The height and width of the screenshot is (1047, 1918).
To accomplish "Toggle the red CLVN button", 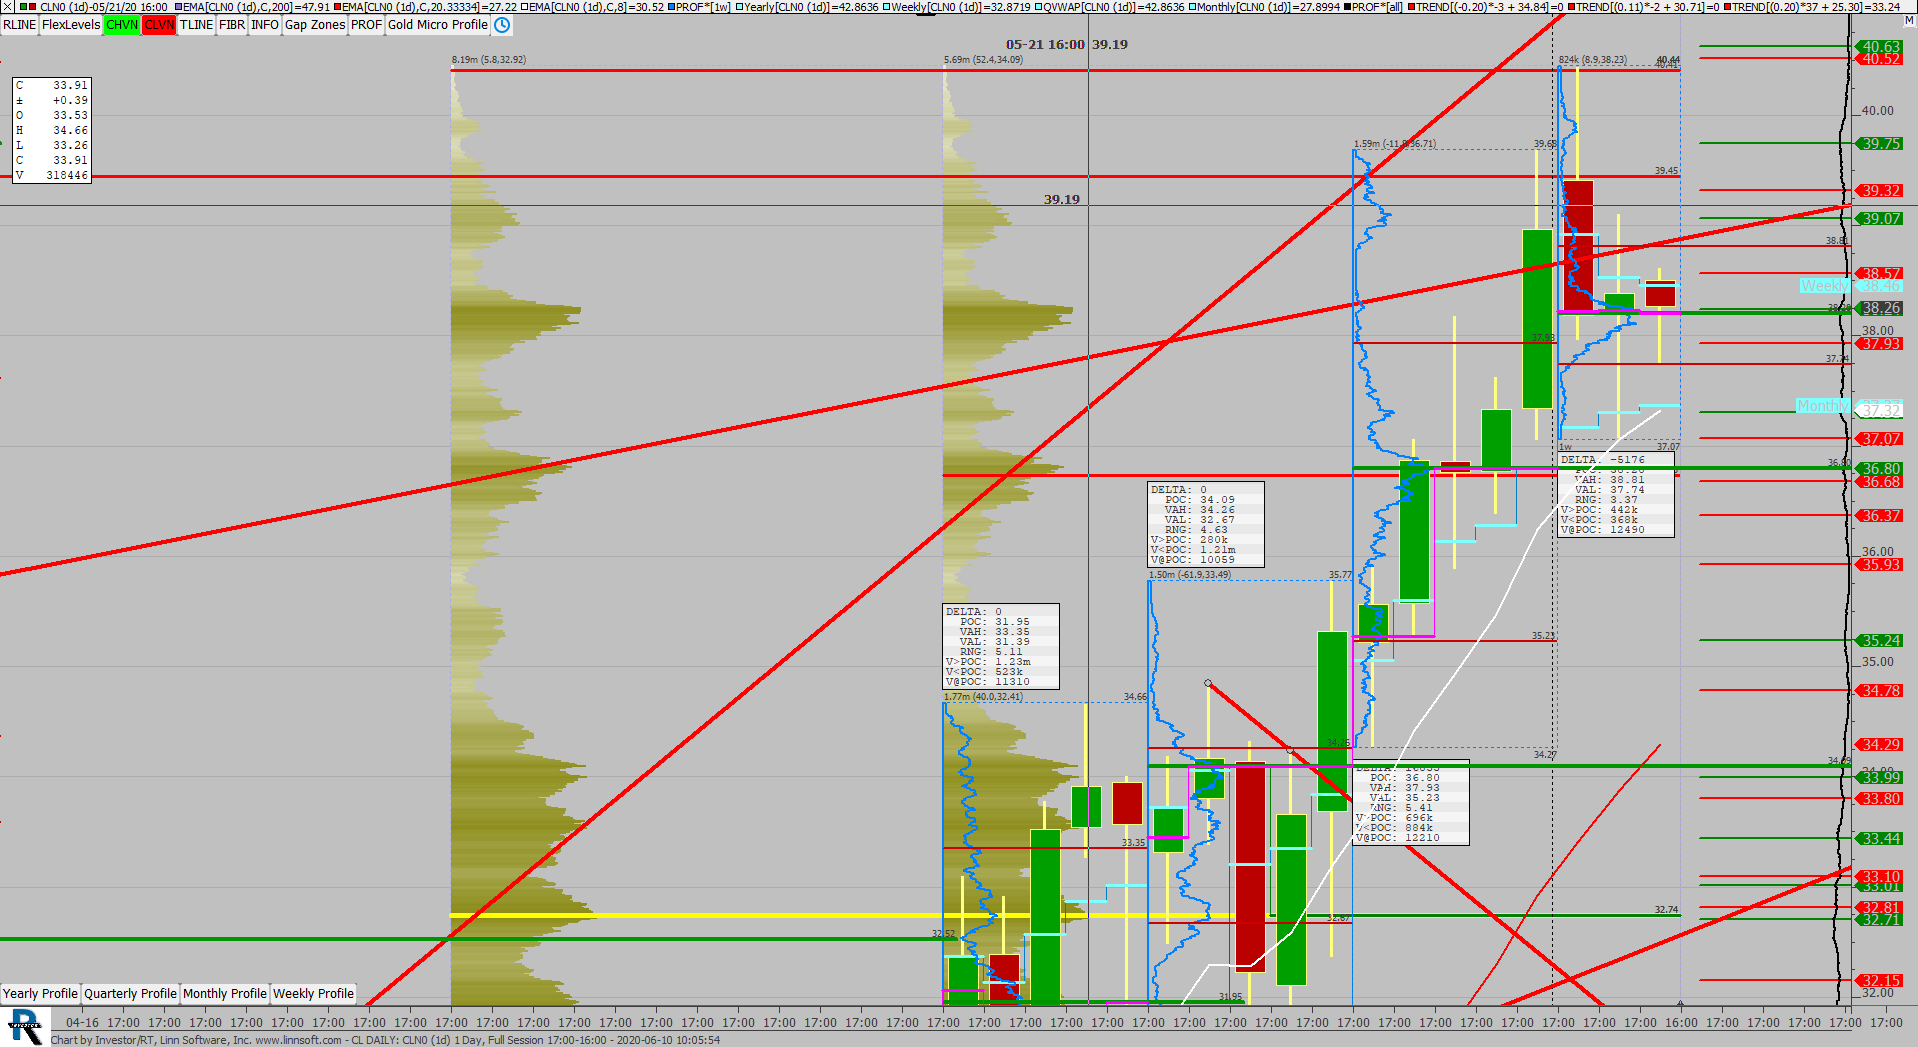I will click(159, 25).
